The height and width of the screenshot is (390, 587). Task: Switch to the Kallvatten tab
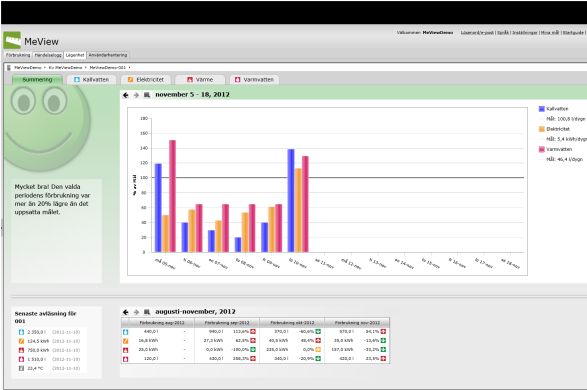(x=91, y=80)
